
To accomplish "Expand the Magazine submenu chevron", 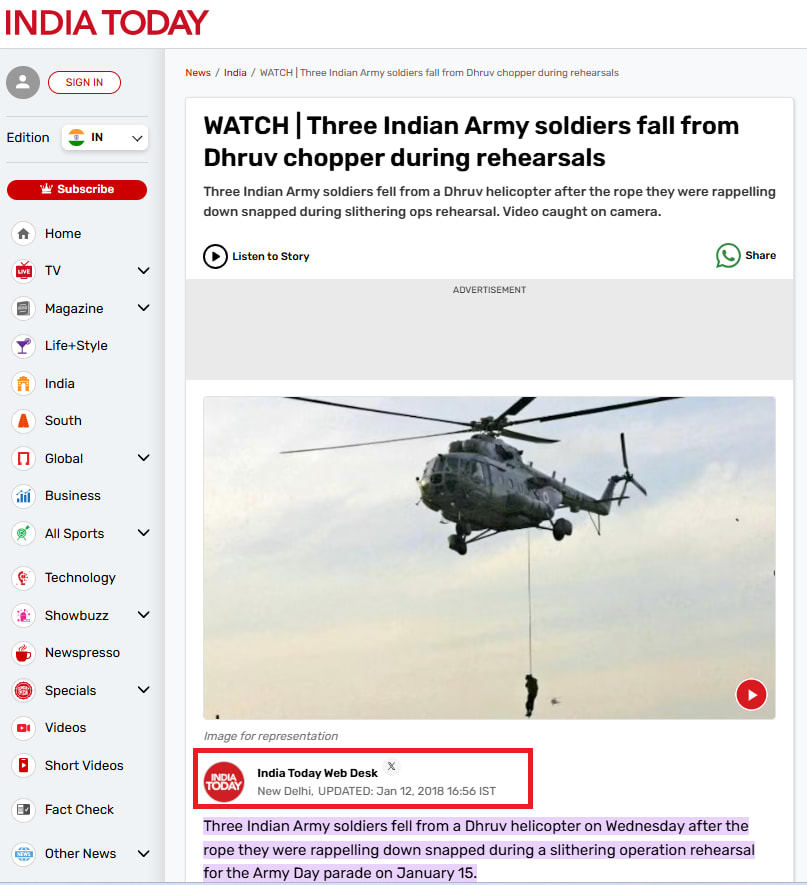I will (x=143, y=308).
